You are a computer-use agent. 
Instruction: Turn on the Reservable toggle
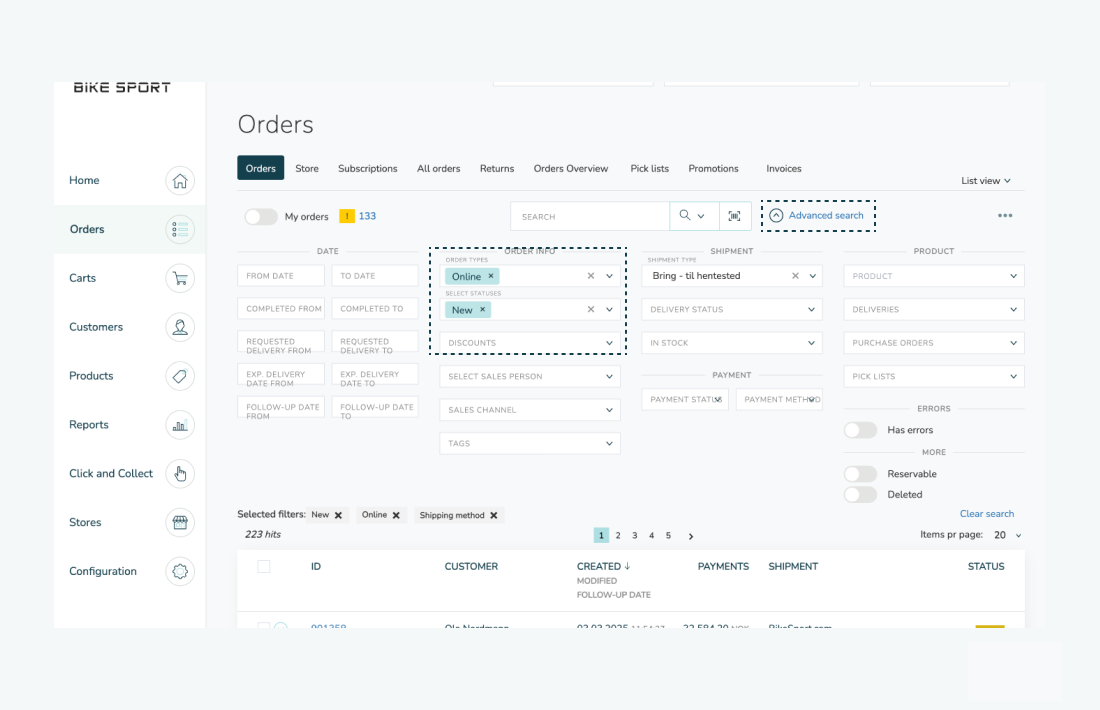point(860,474)
